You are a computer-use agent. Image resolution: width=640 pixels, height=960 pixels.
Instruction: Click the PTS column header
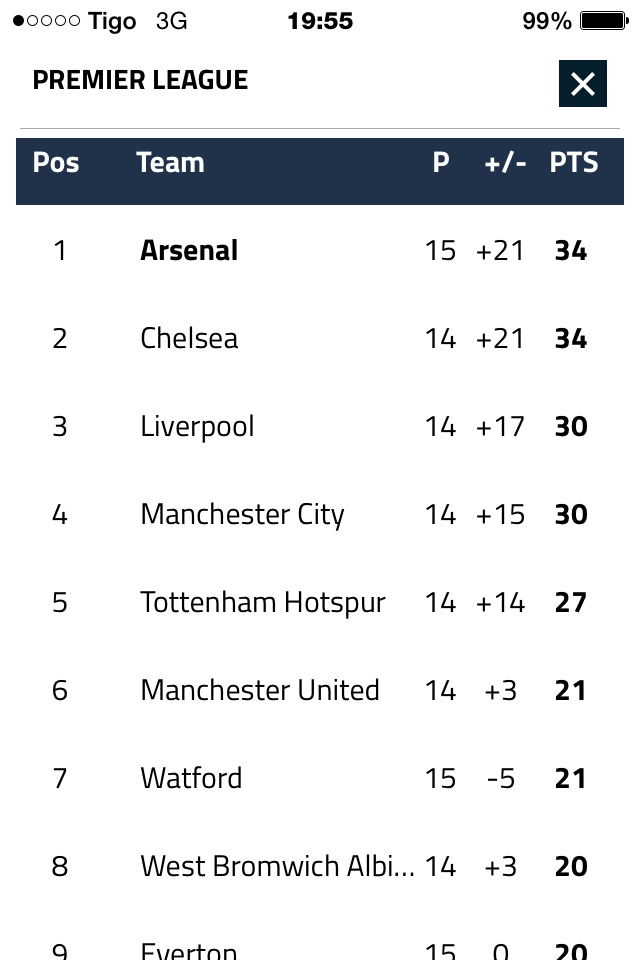click(x=573, y=163)
